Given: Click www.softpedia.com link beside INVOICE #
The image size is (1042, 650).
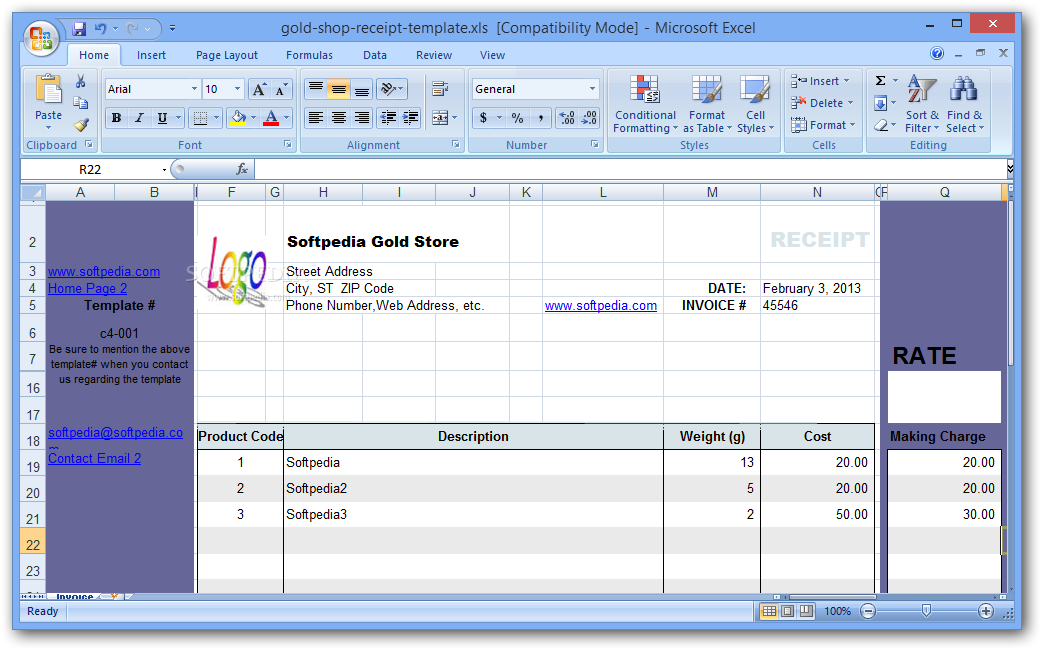Looking at the screenshot, I should pyautogui.click(x=601, y=306).
